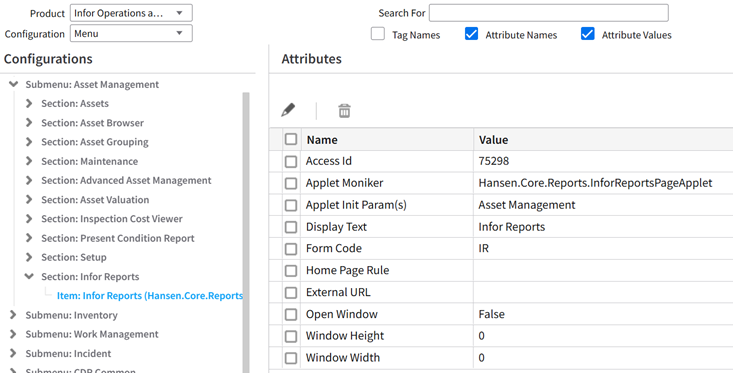Click the Form Code value IR
The image size is (733, 373).
(483, 249)
